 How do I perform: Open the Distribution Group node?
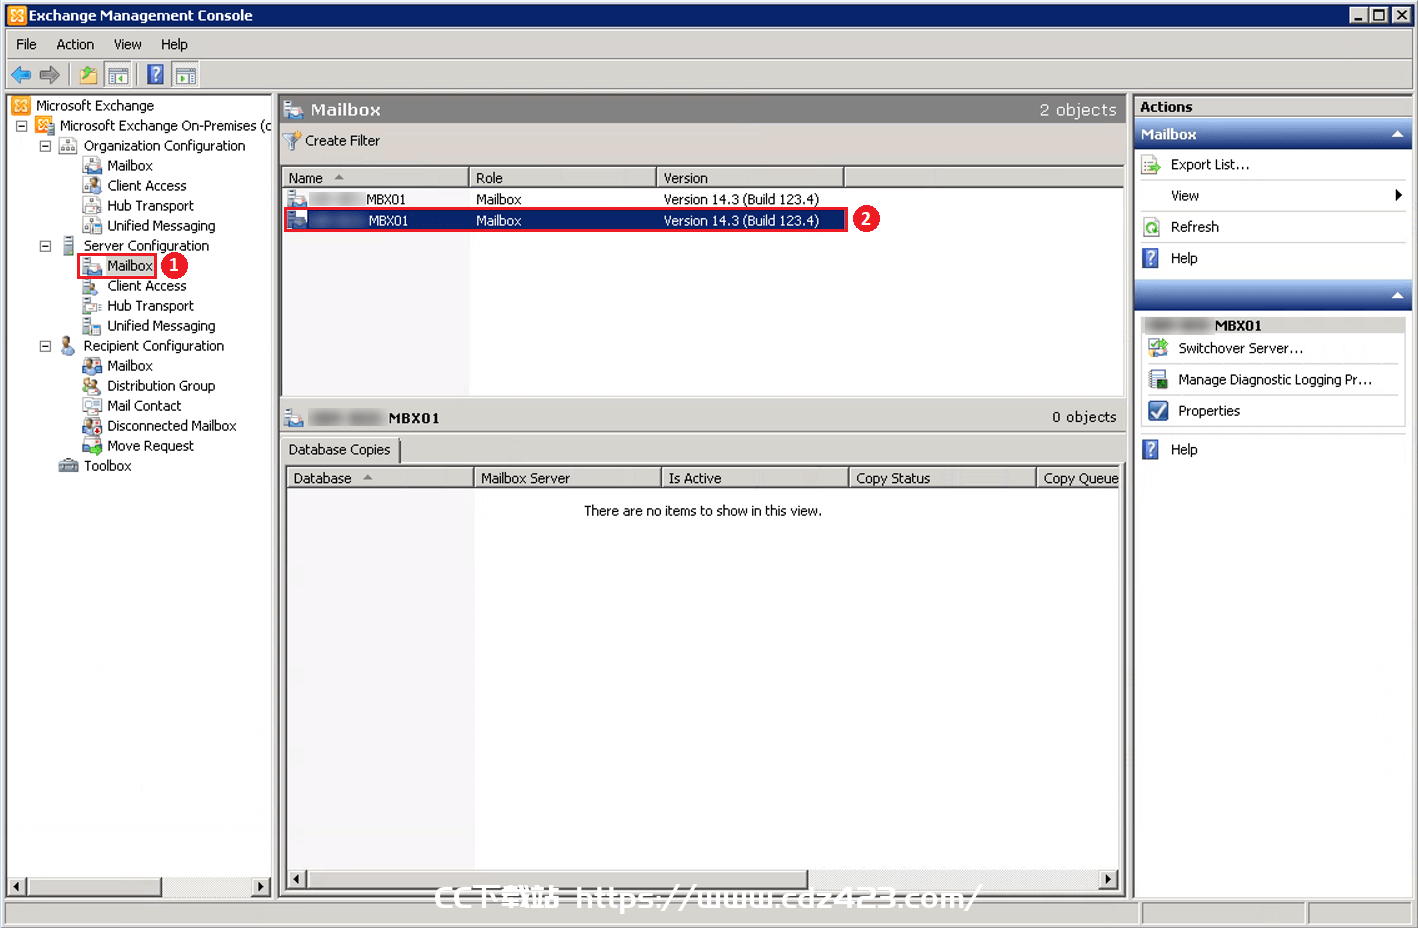pos(161,386)
